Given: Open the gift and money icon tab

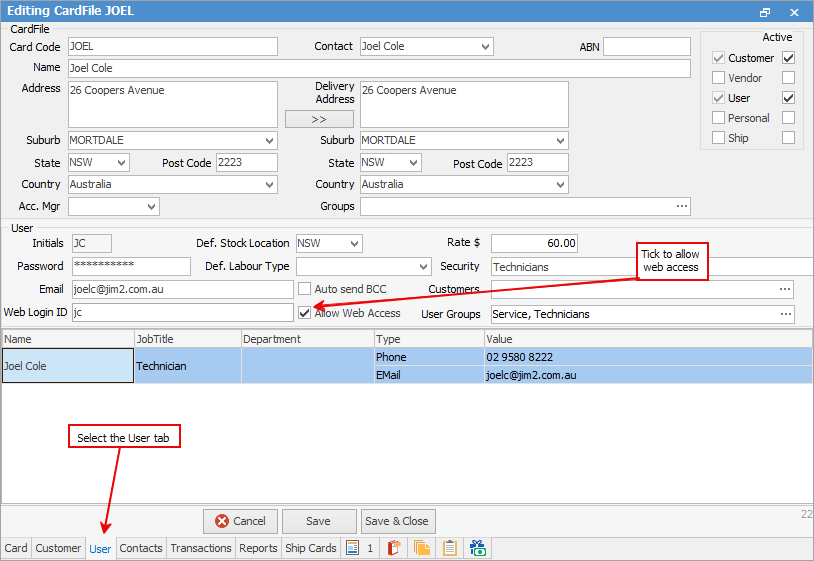Looking at the screenshot, I should click(478, 548).
